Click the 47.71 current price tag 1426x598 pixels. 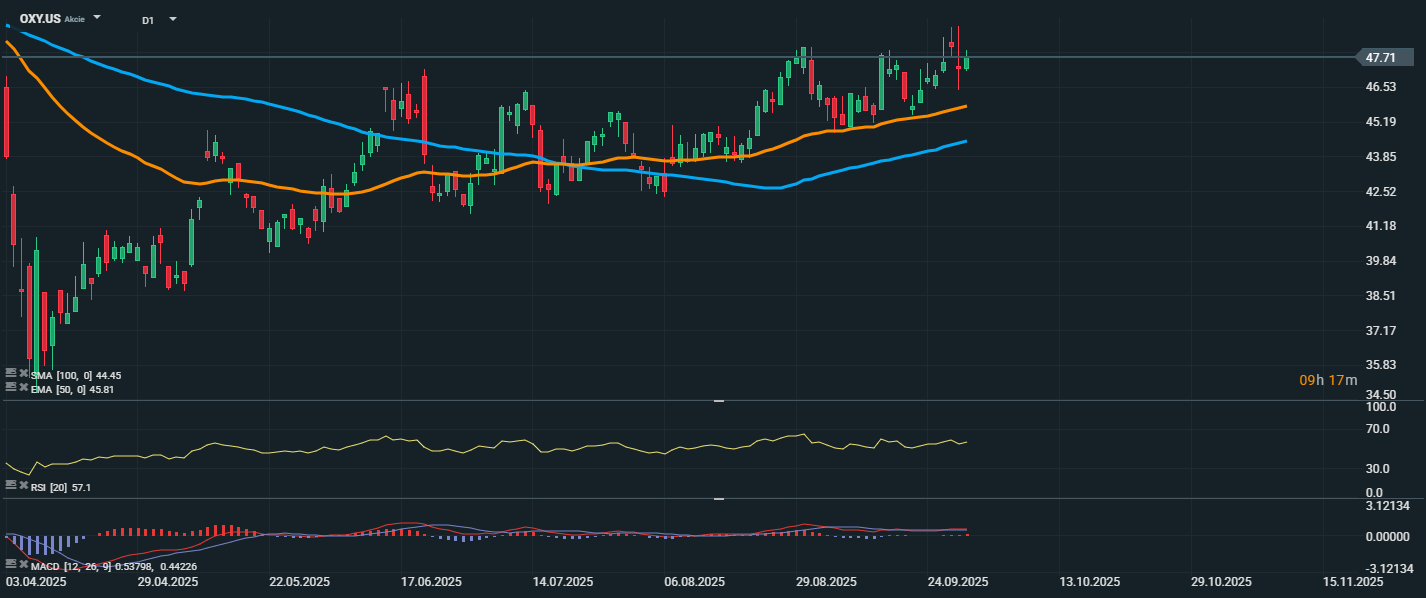pos(1381,58)
